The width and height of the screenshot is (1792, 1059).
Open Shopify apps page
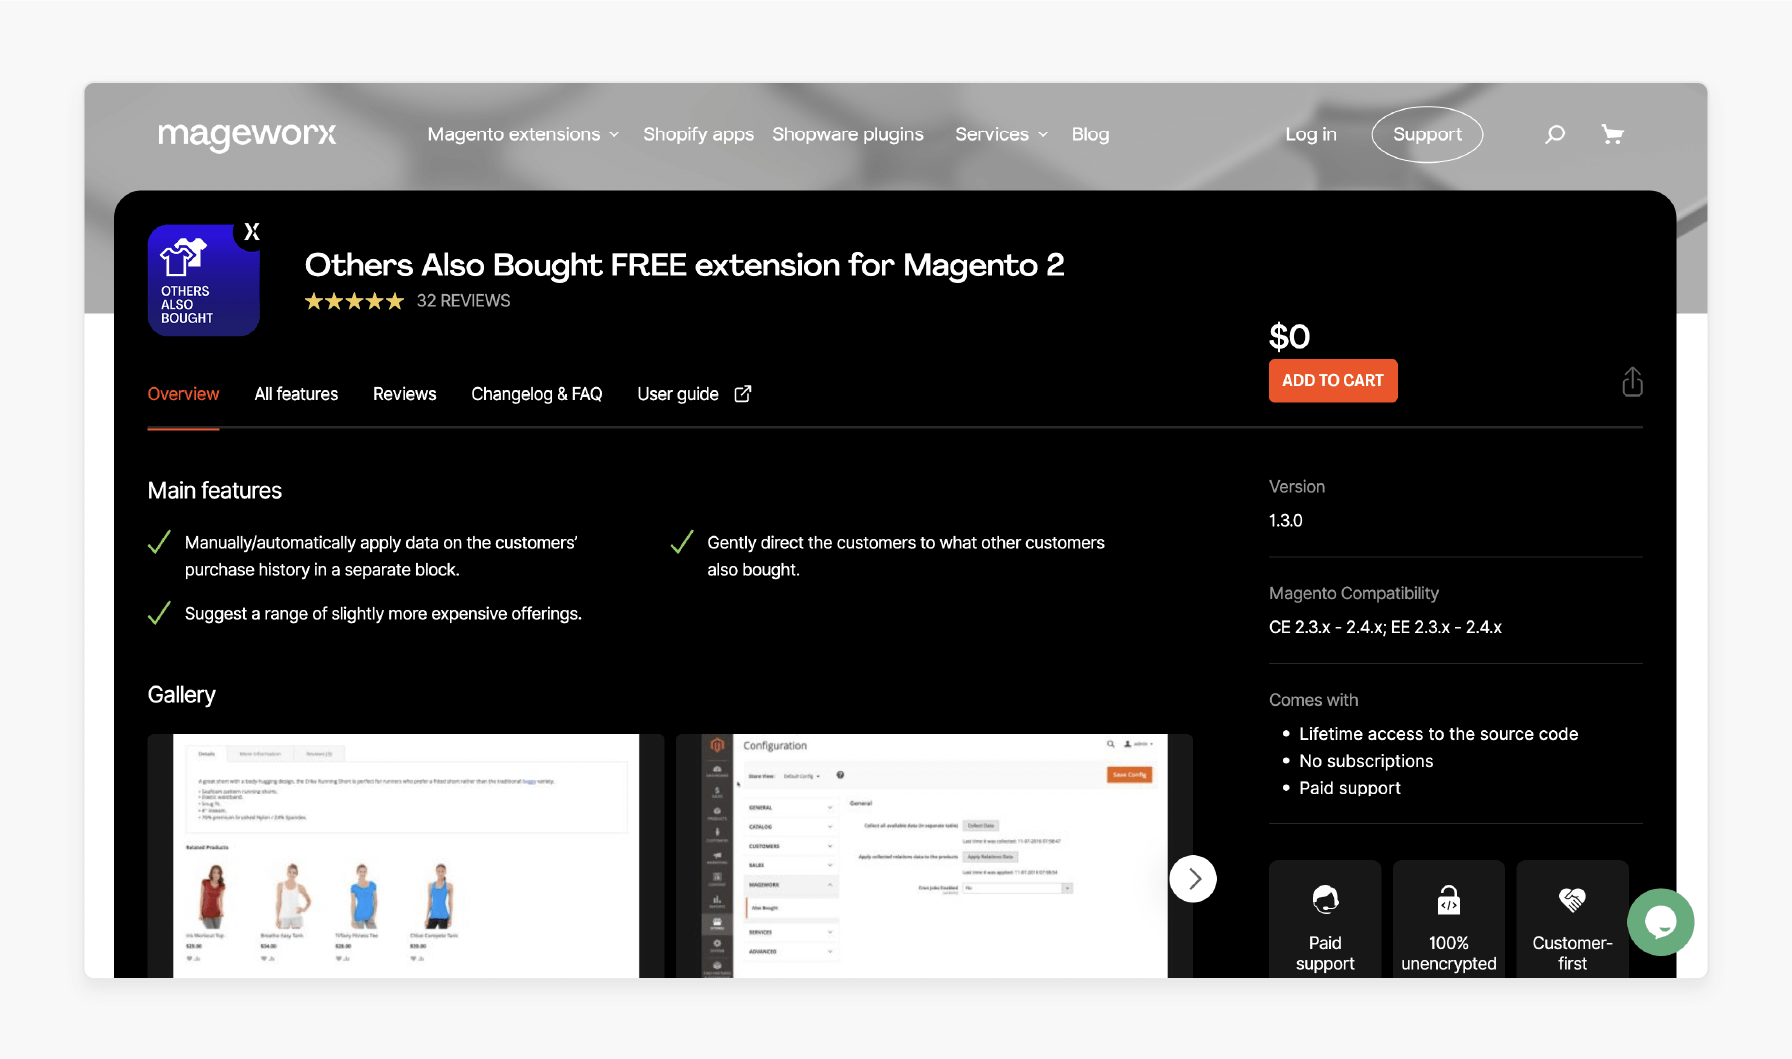tap(698, 134)
